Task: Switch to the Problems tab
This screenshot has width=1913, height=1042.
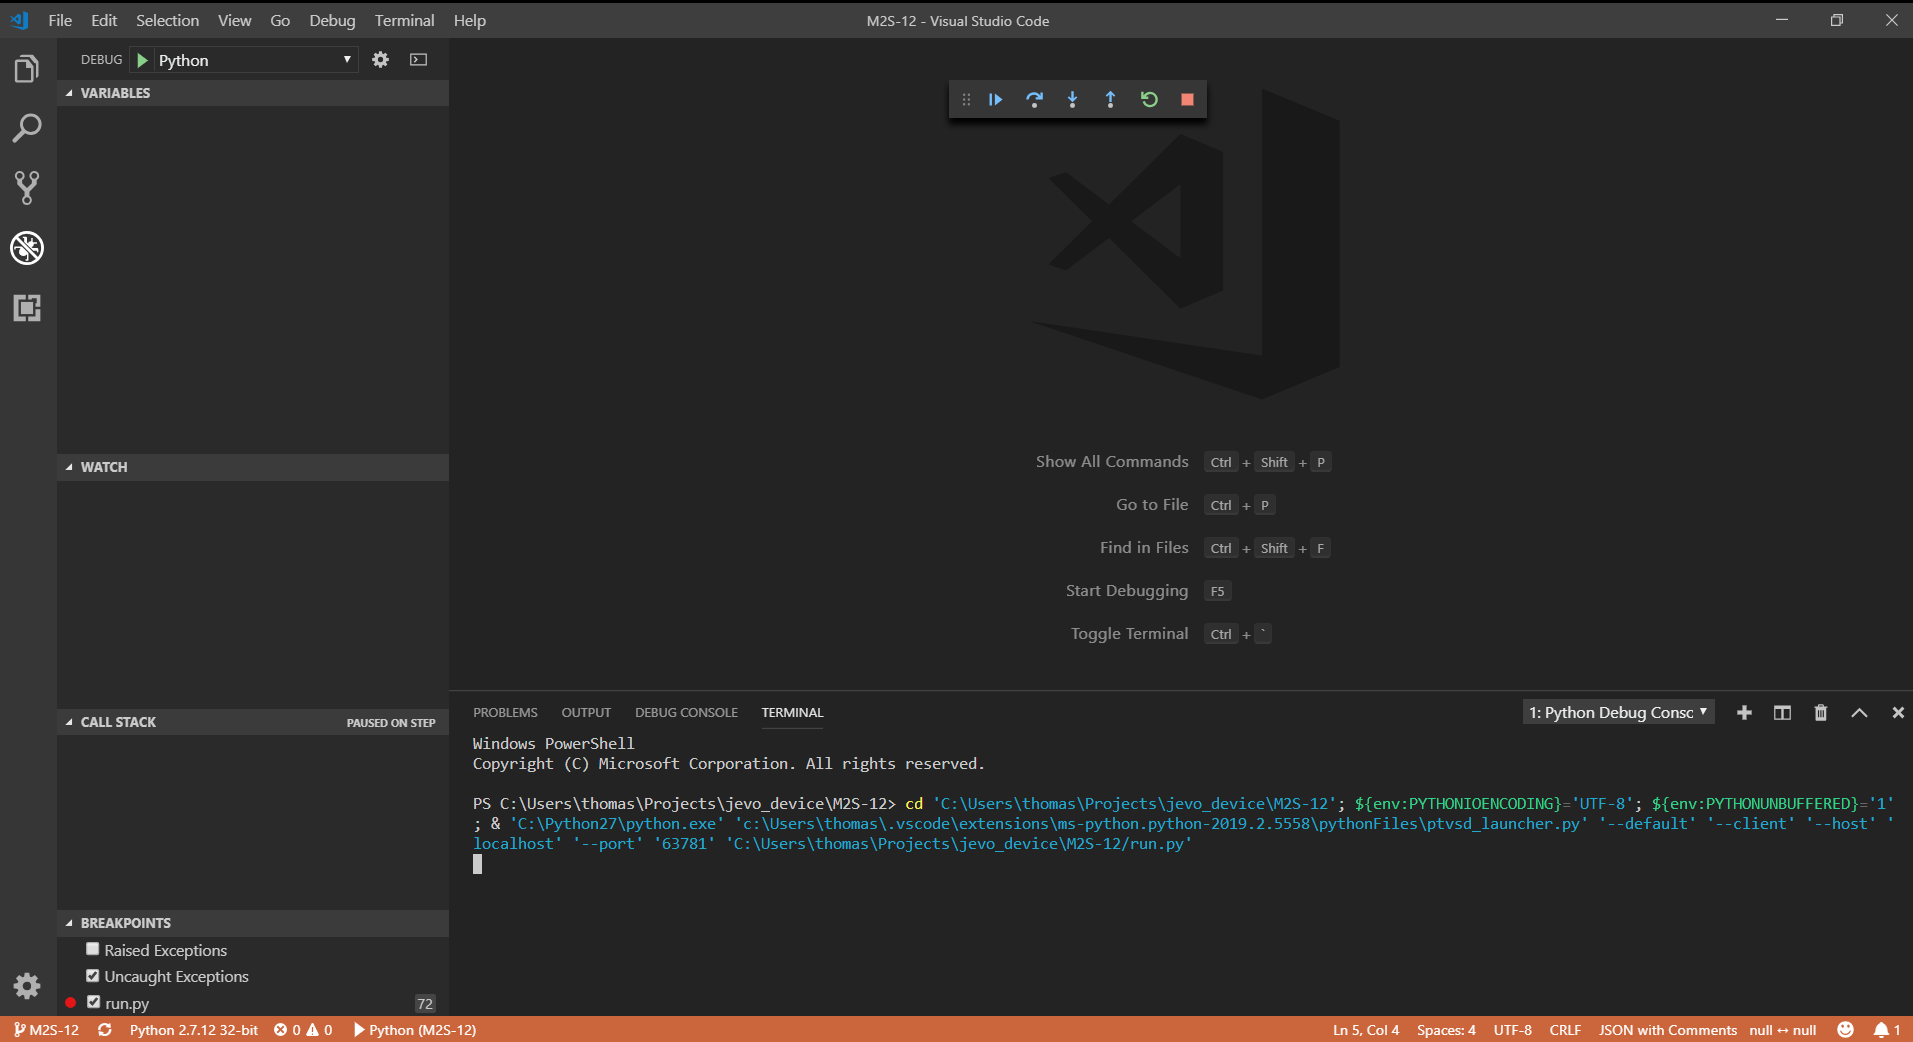Action: coord(505,712)
